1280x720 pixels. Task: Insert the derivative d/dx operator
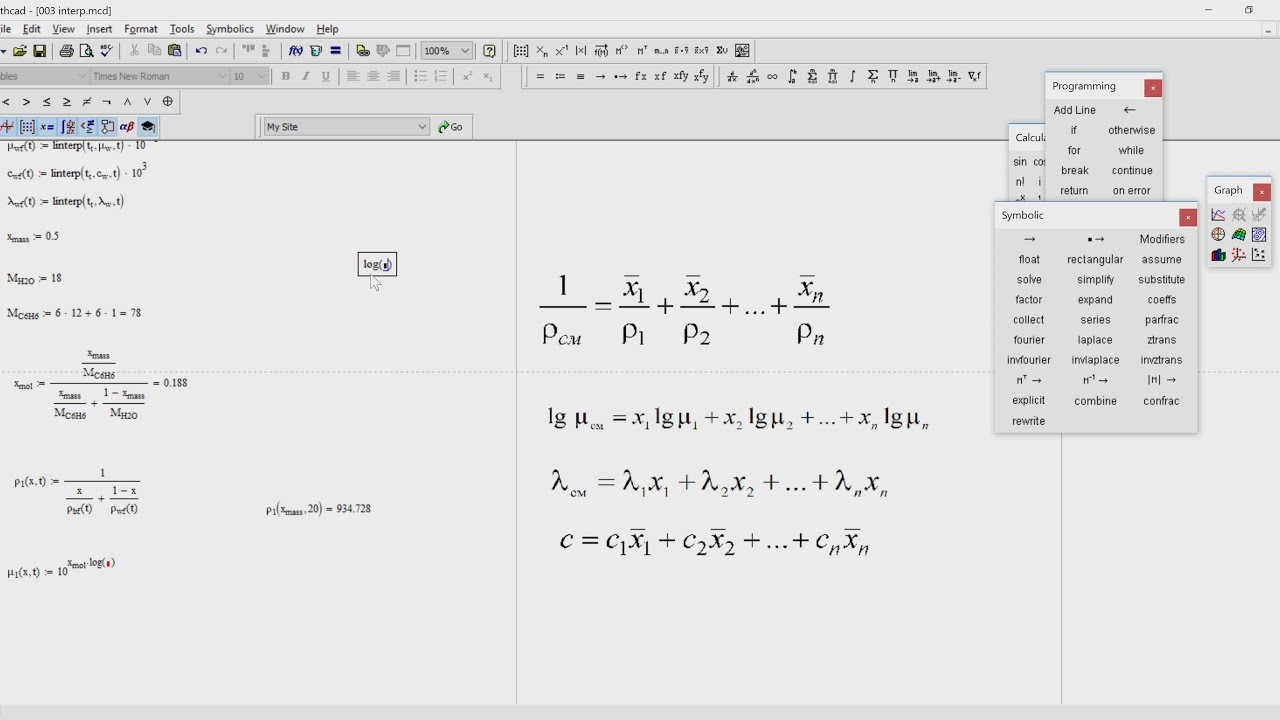(x=732, y=77)
